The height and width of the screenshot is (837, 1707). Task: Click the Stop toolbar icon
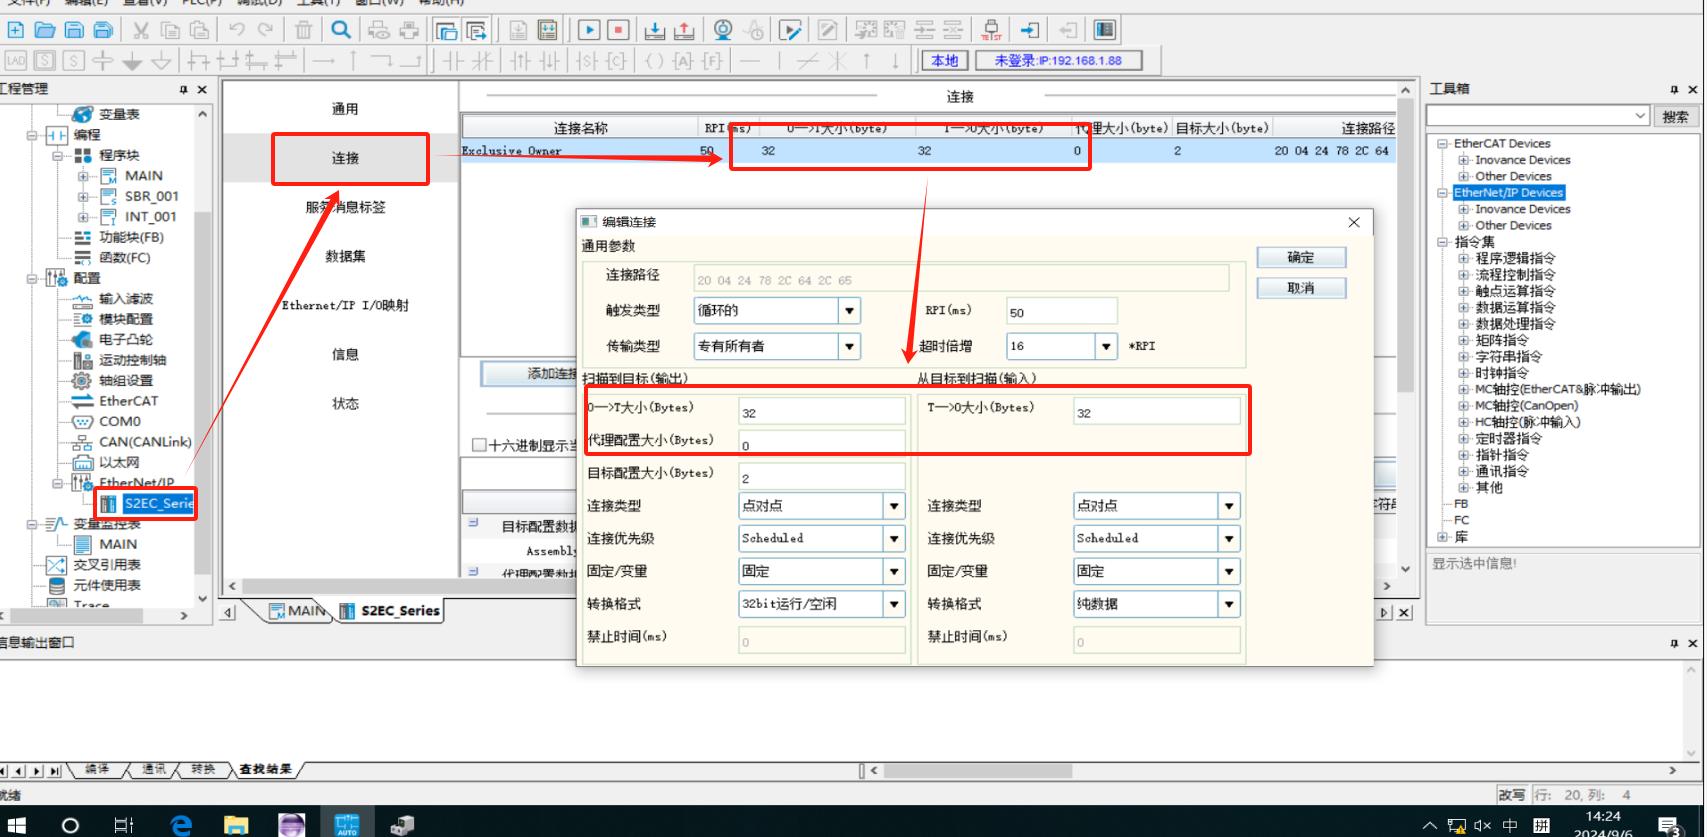[618, 31]
